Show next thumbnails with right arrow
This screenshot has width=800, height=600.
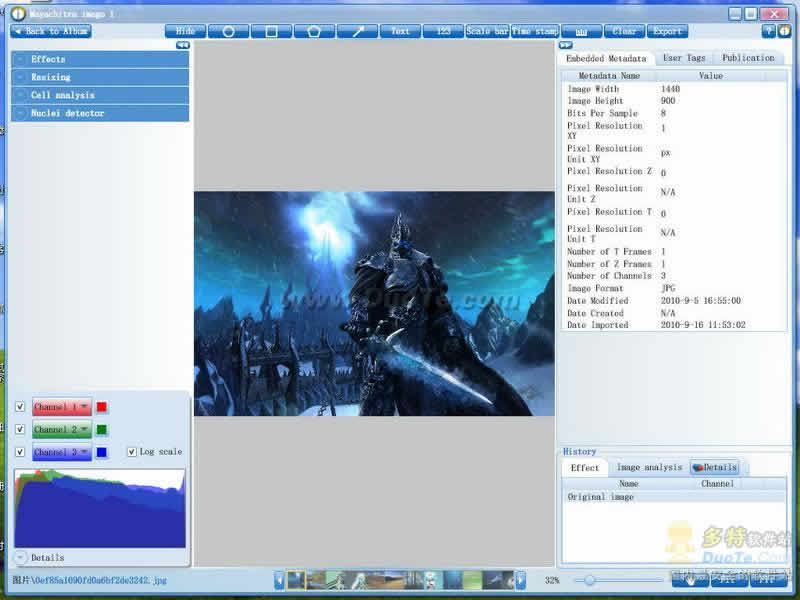(520, 580)
